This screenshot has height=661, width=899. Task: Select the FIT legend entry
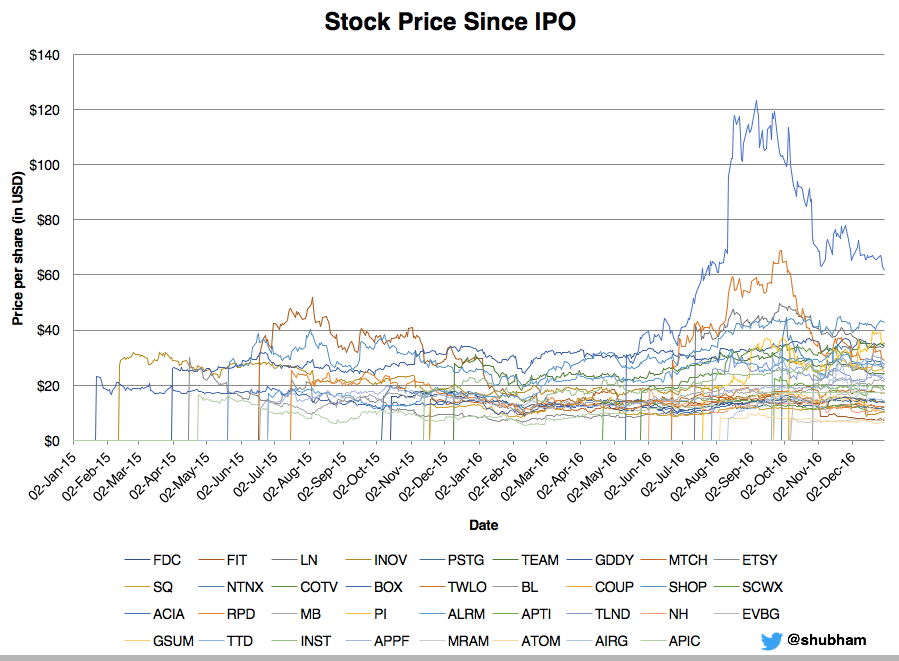point(240,560)
